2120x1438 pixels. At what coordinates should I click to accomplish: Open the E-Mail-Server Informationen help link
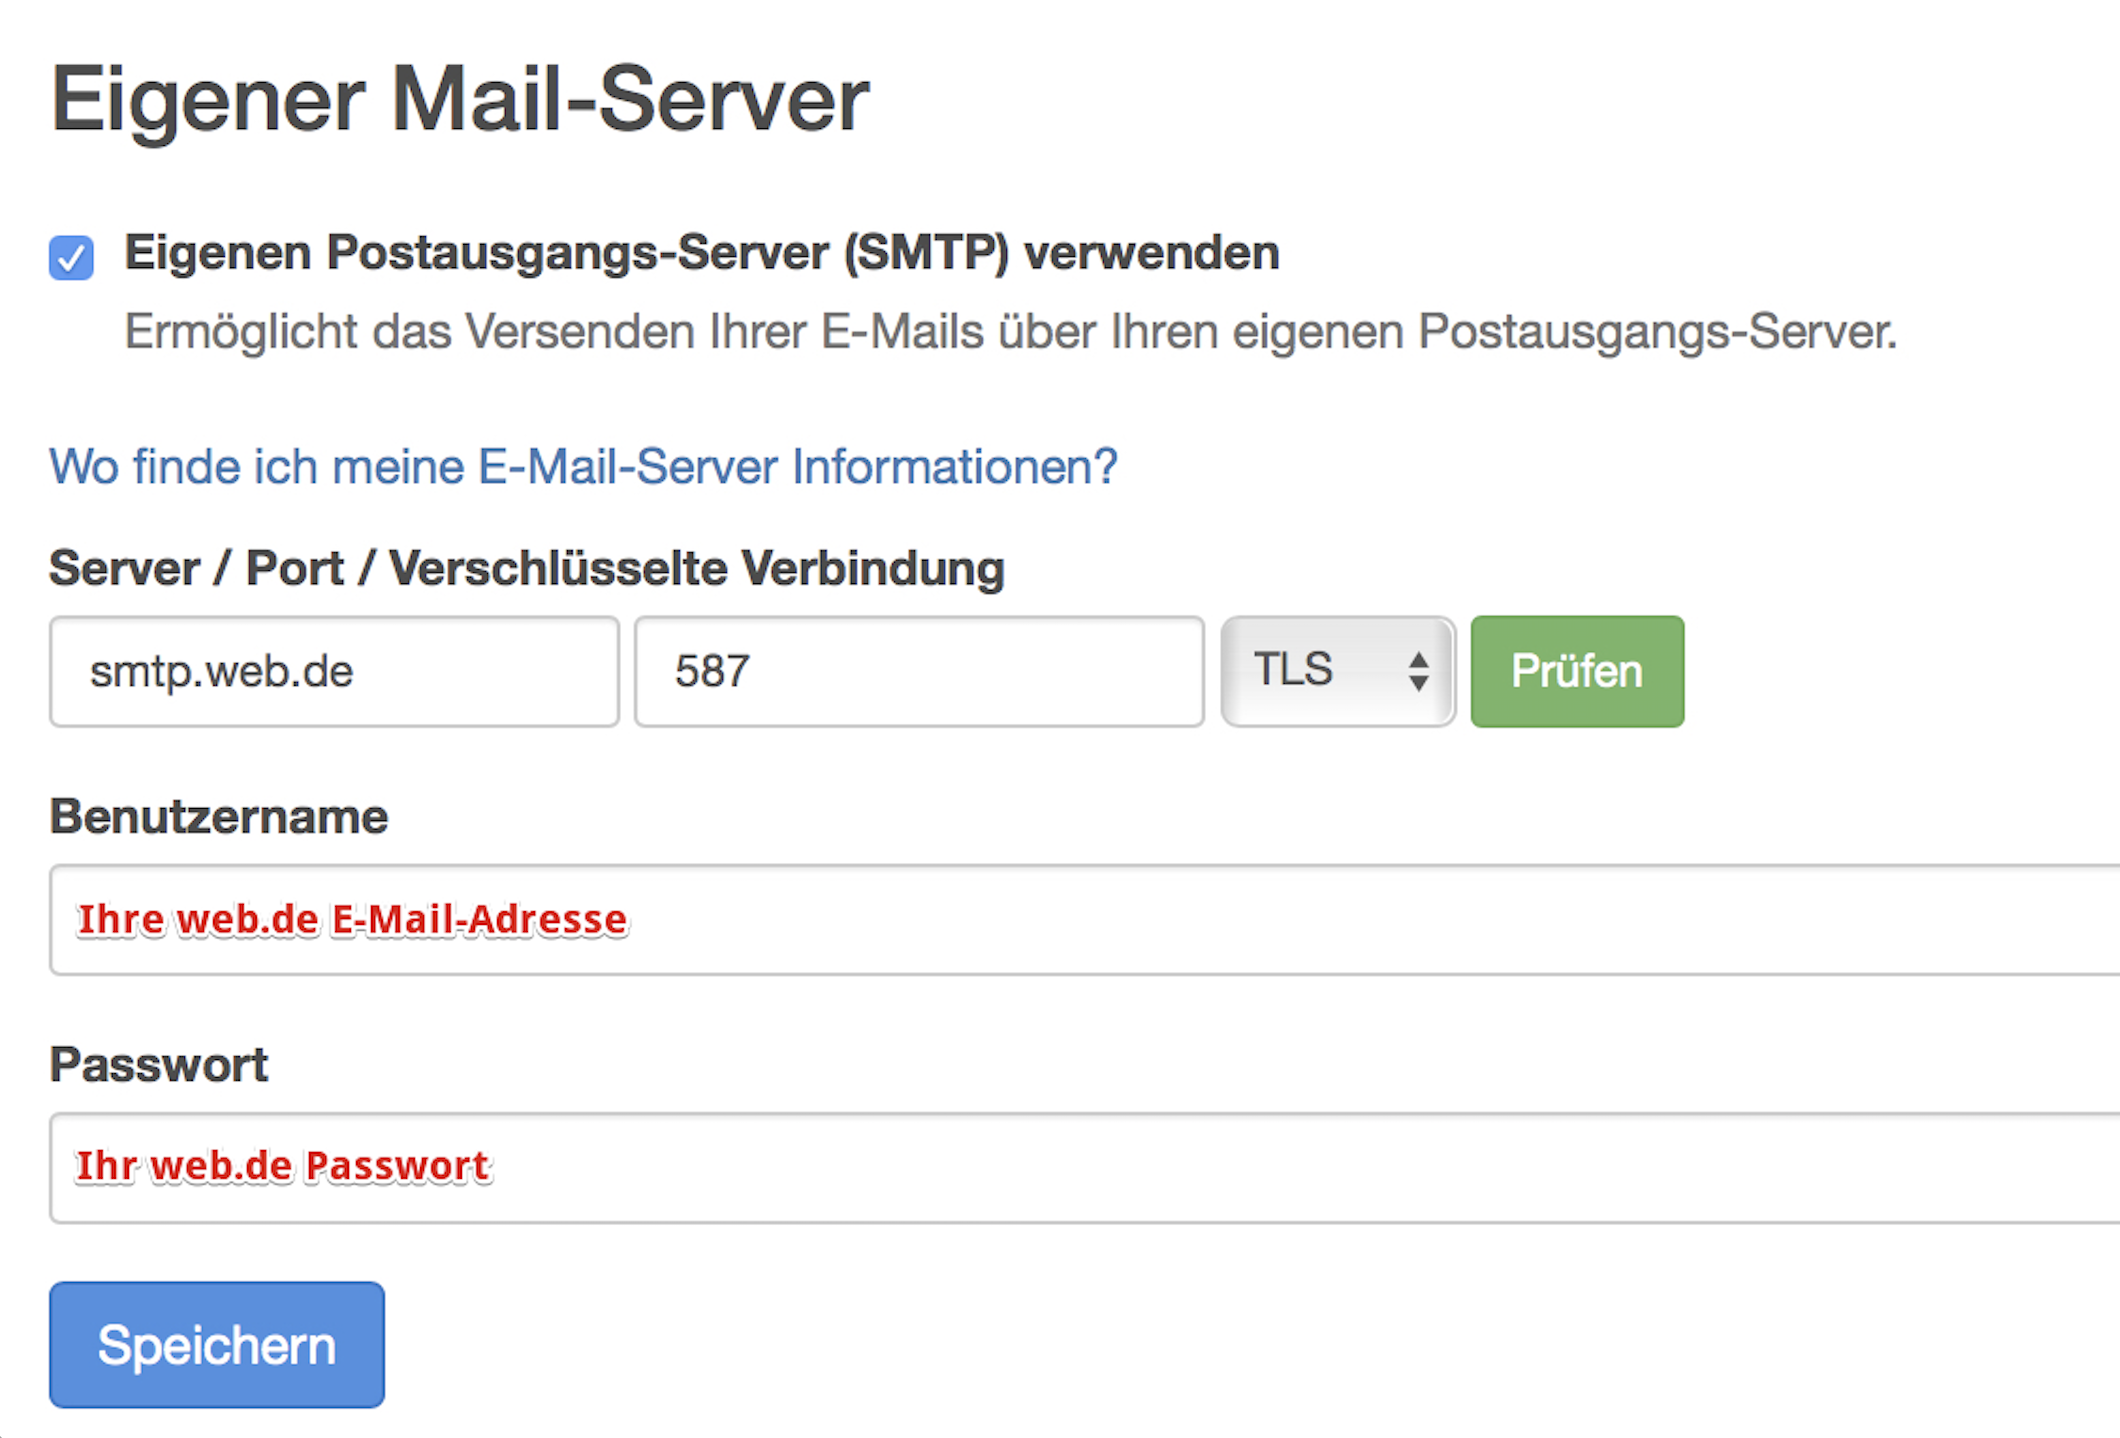click(583, 467)
